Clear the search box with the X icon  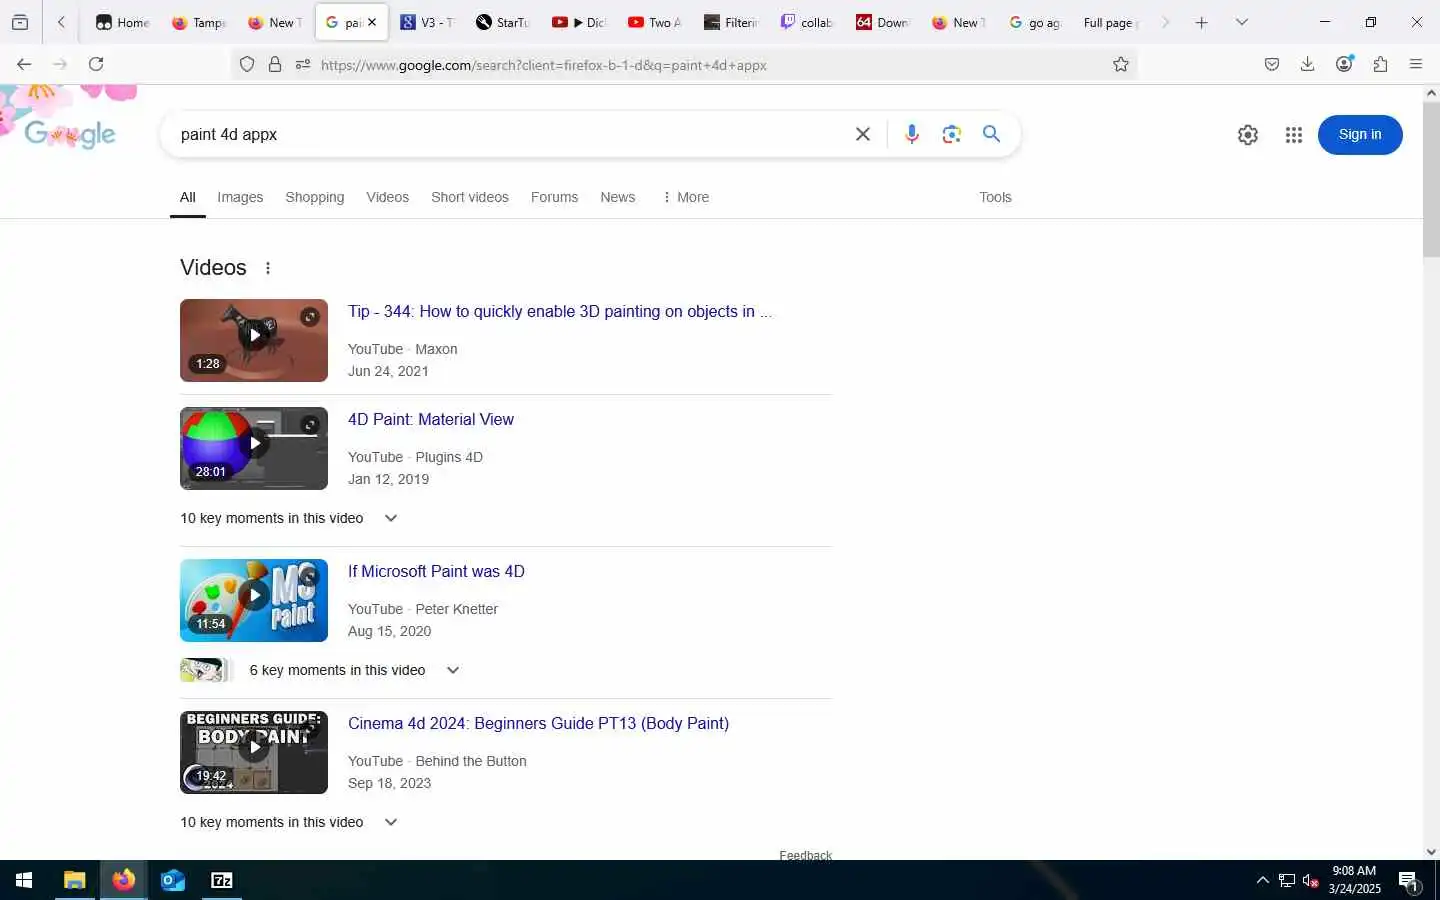point(862,134)
